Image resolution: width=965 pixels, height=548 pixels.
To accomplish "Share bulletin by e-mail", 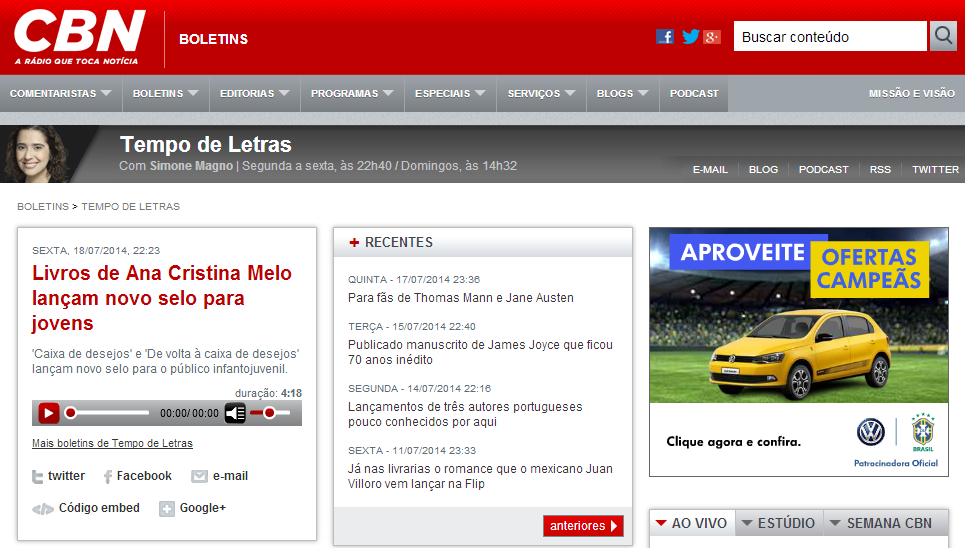I will point(220,477).
